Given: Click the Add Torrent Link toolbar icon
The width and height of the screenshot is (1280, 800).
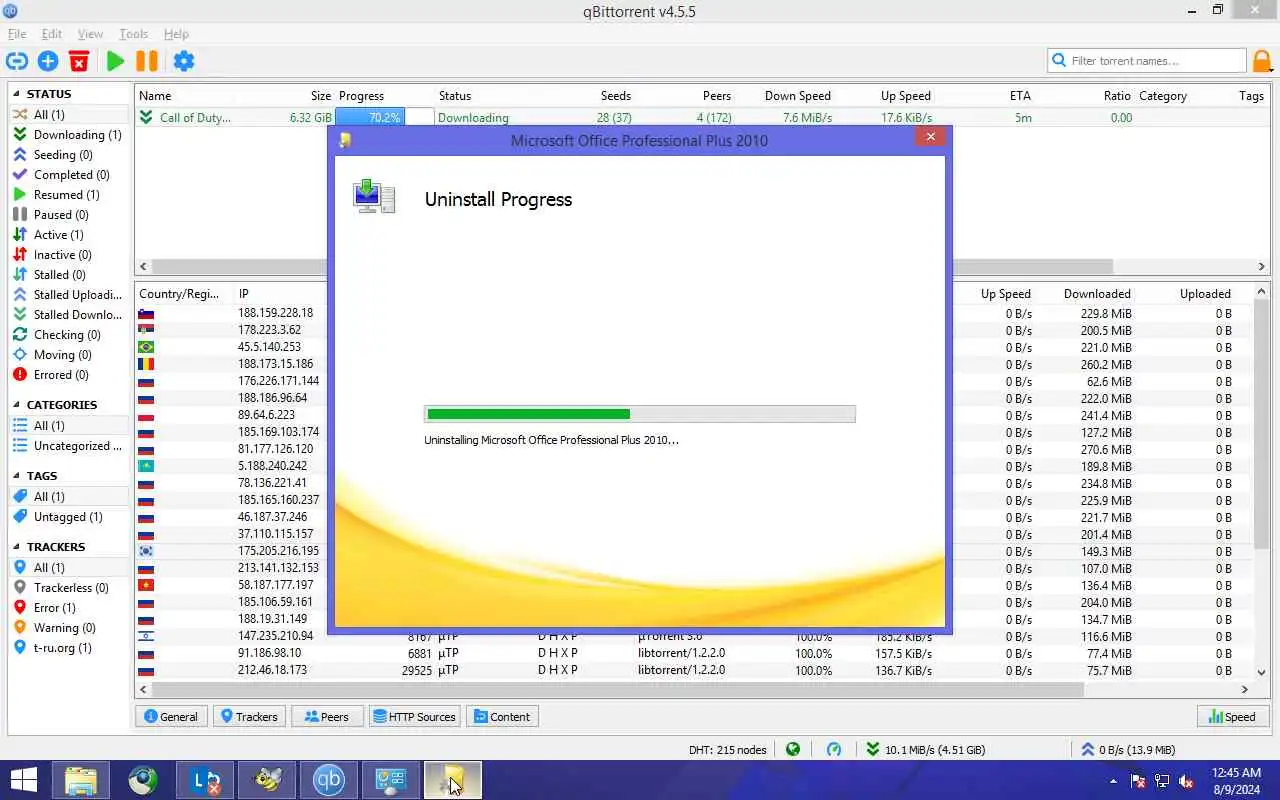Looking at the screenshot, I should 17,61.
